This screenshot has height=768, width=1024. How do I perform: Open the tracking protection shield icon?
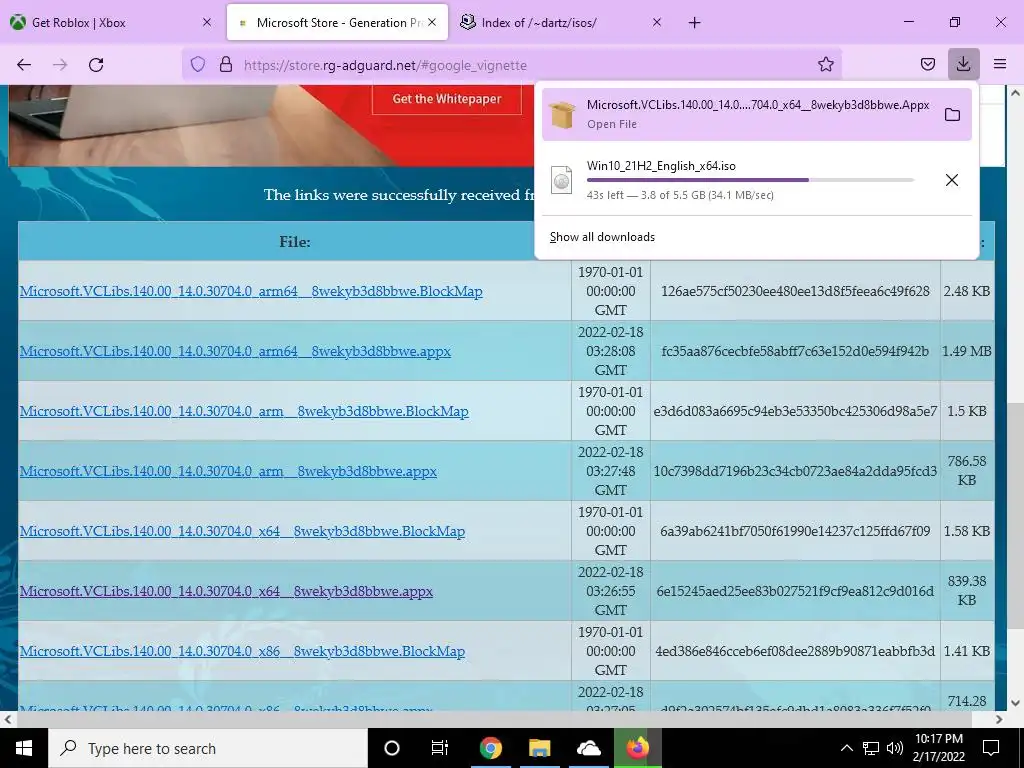click(198, 65)
